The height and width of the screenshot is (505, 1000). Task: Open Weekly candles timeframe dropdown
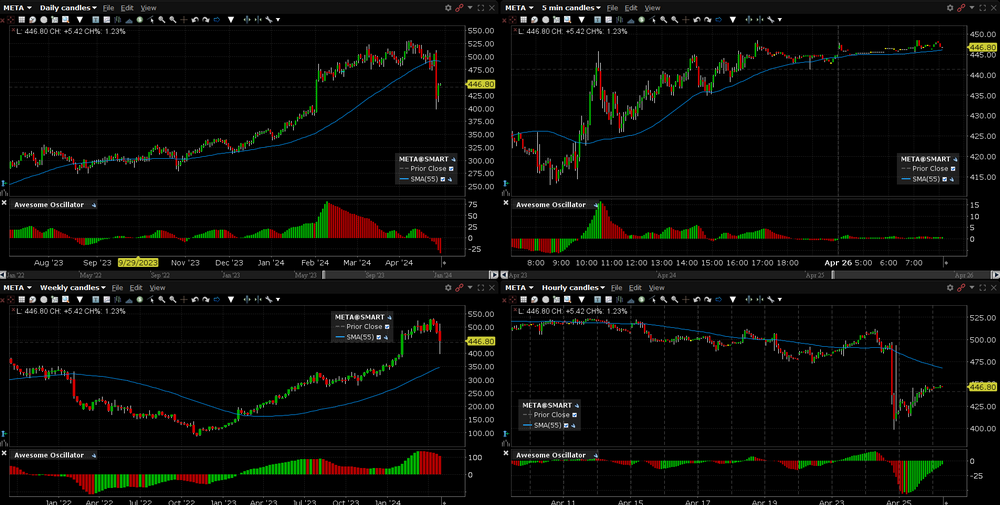tap(73, 288)
